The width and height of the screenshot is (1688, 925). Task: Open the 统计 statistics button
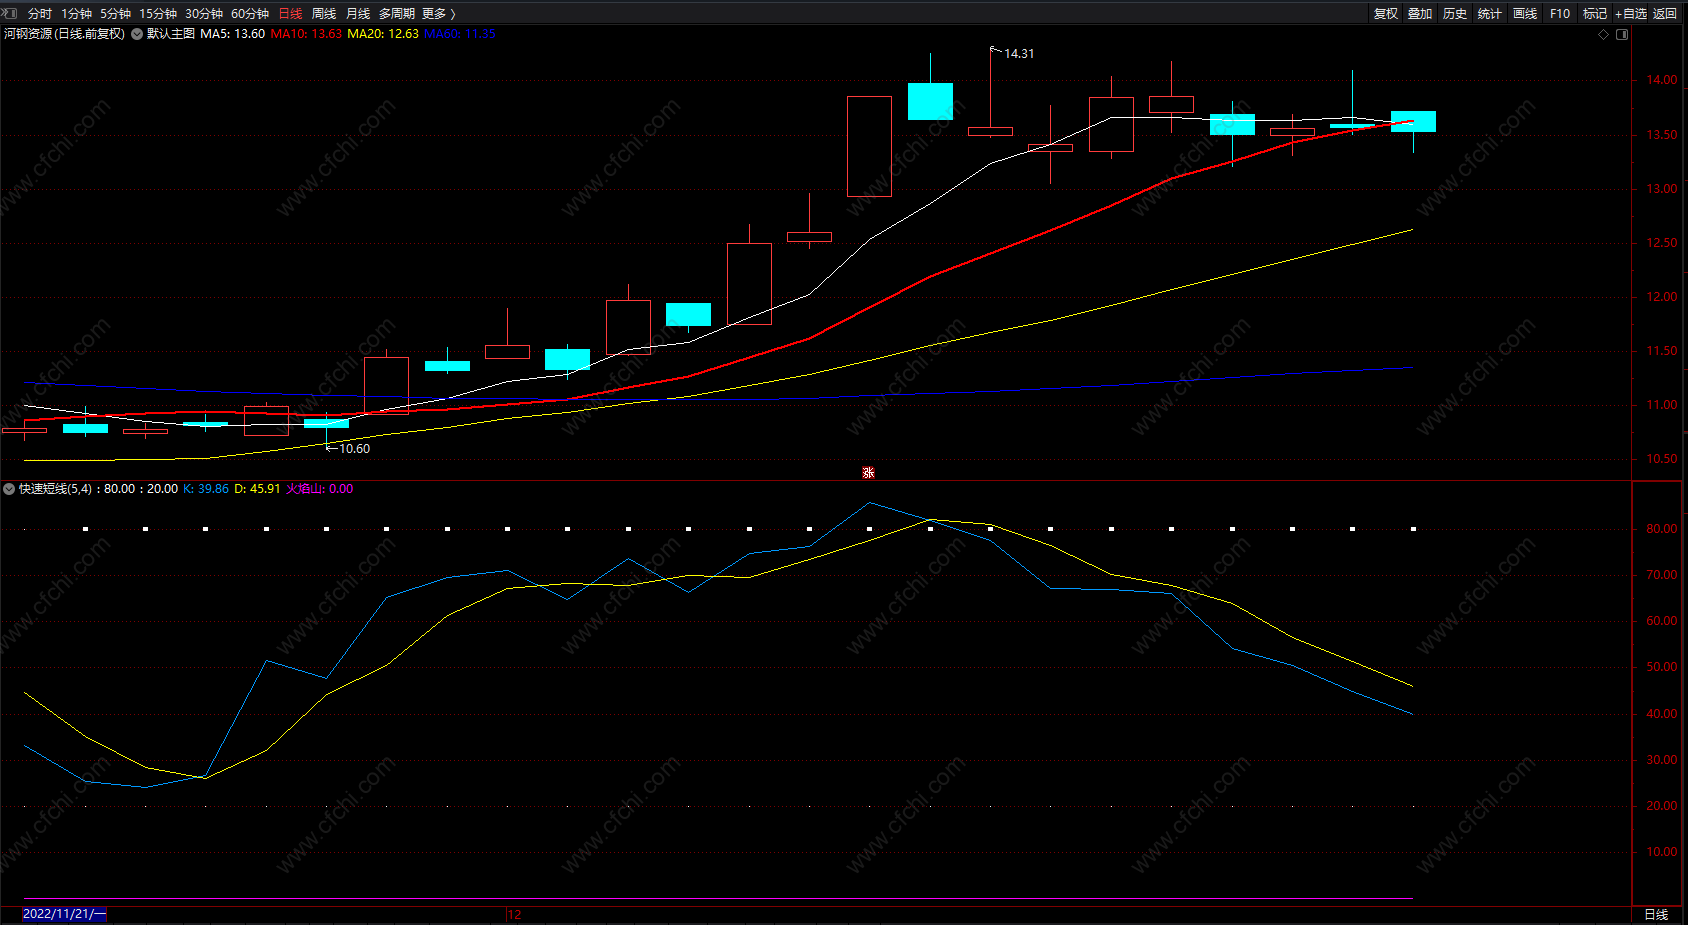click(1490, 14)
